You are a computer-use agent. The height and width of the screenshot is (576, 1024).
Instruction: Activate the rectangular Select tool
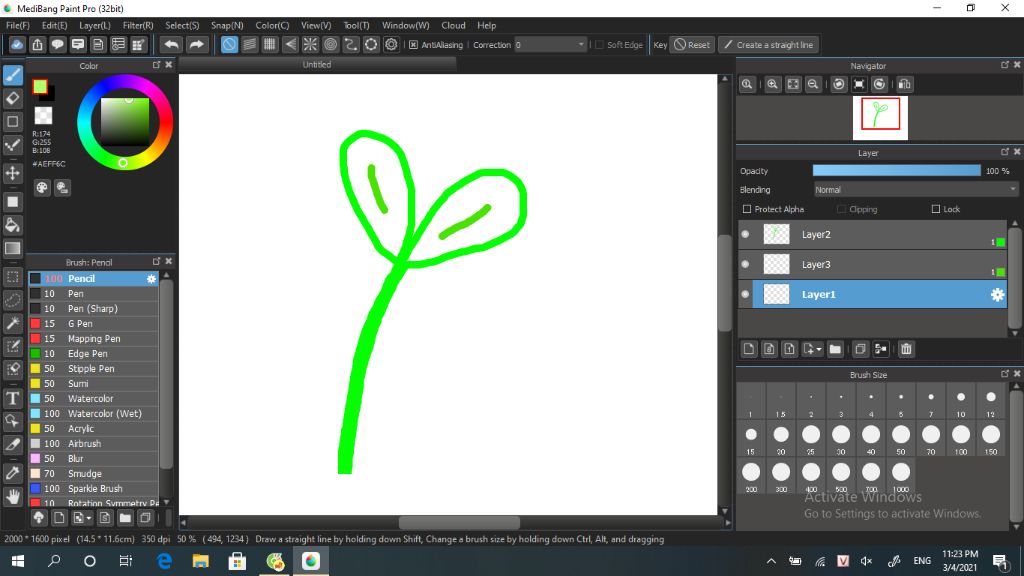click(x=12, y=277)
